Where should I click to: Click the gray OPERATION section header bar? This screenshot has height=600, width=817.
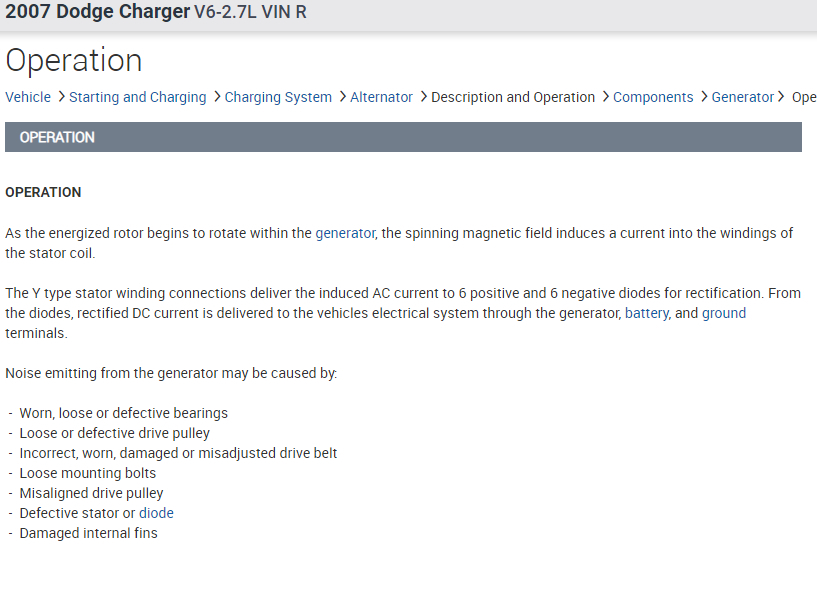coord(403,137)
